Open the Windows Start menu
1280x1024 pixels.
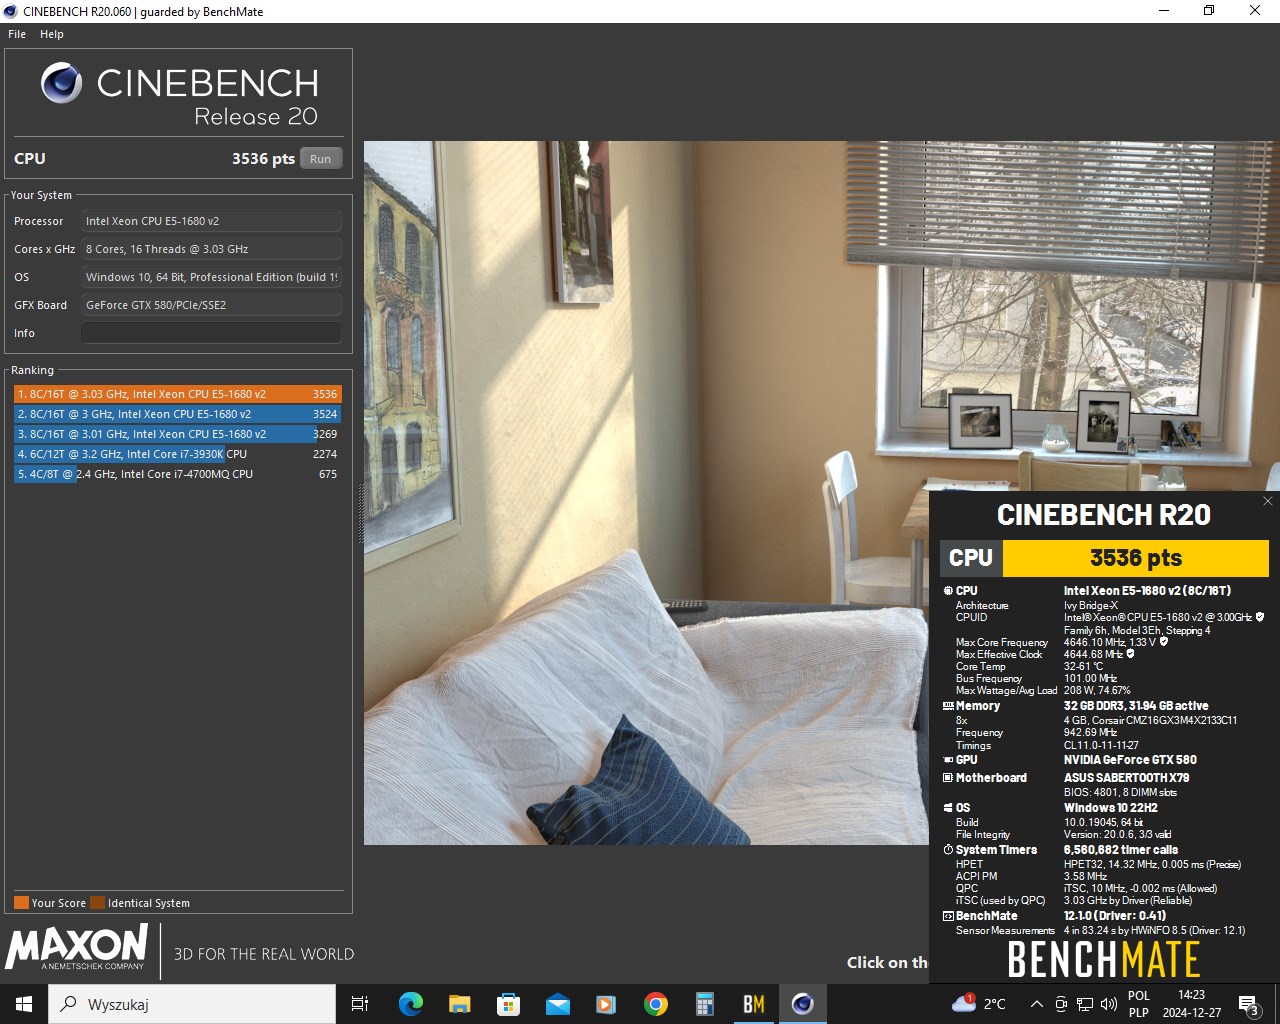(x=24, y=1004)
